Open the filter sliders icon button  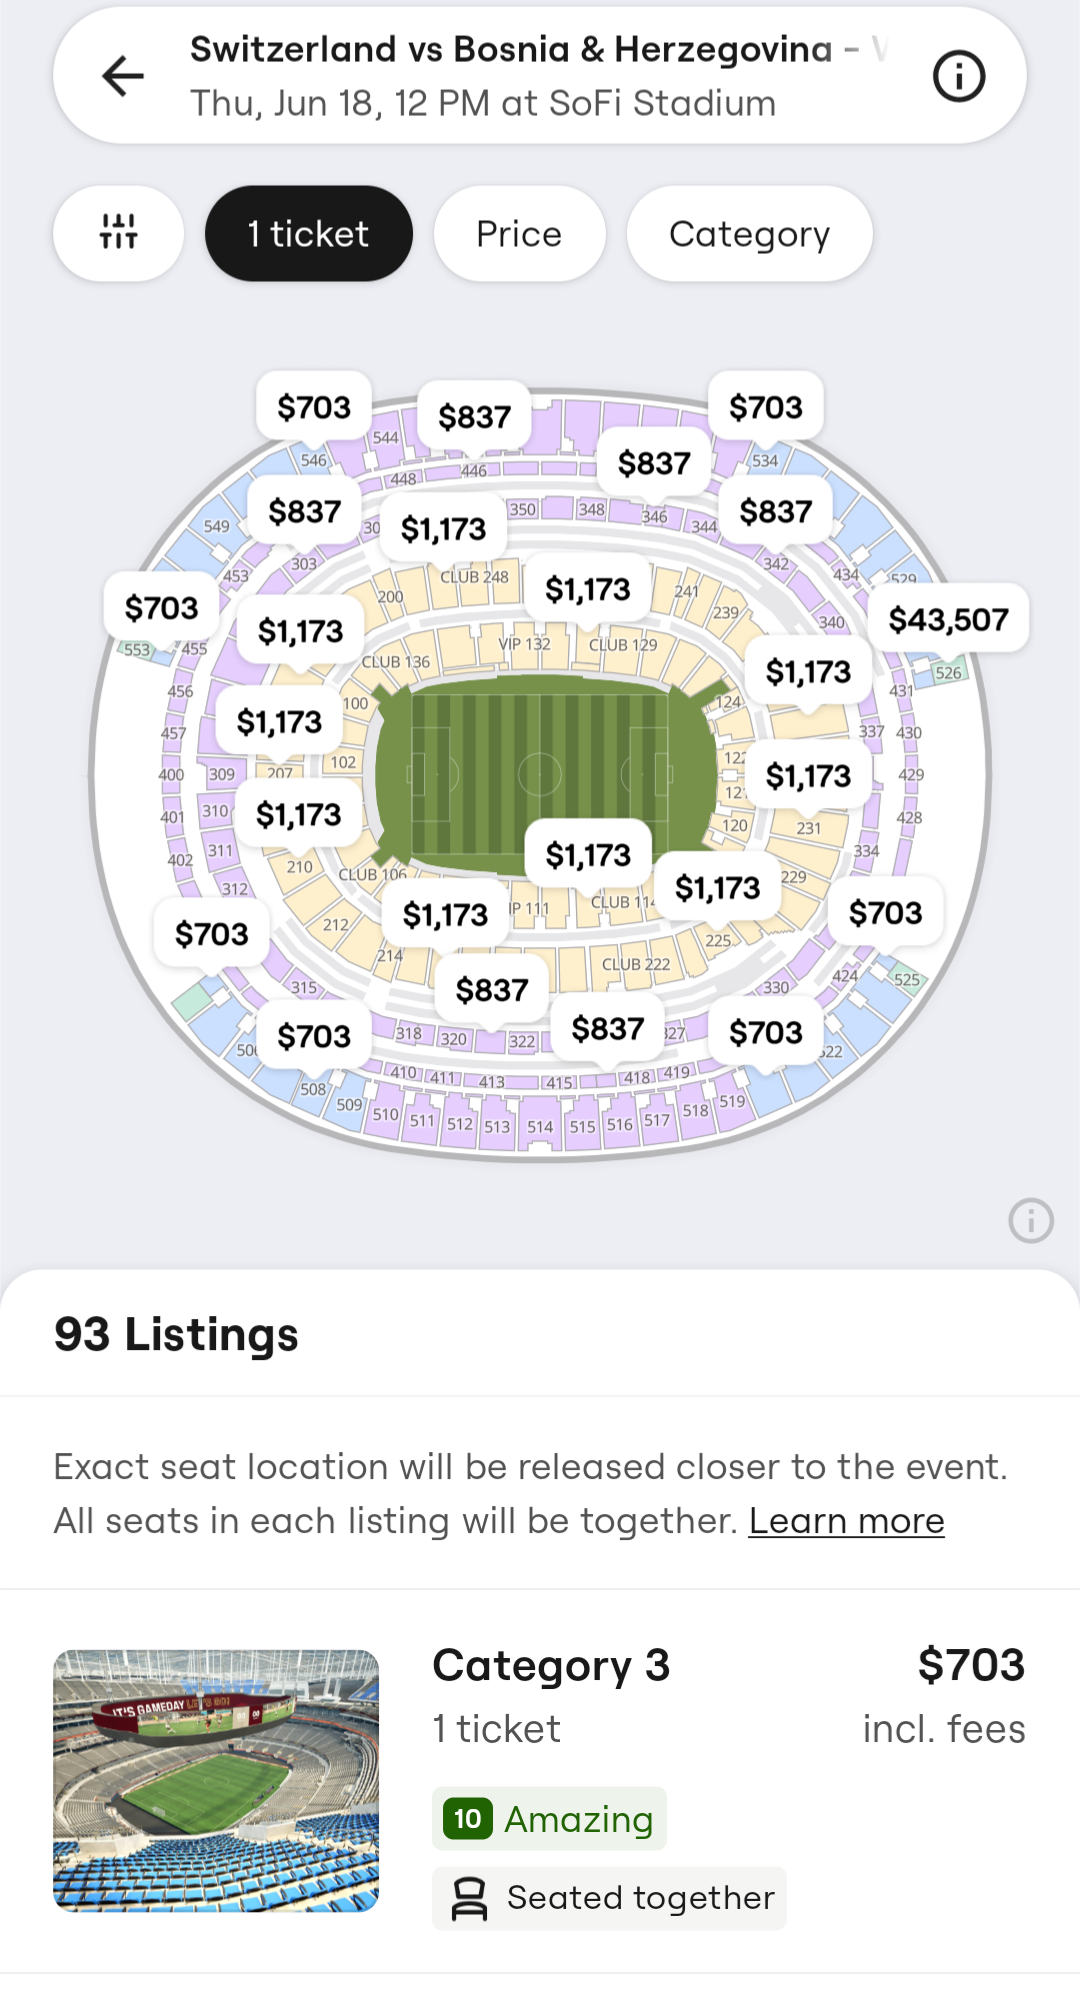pos(118,233)
